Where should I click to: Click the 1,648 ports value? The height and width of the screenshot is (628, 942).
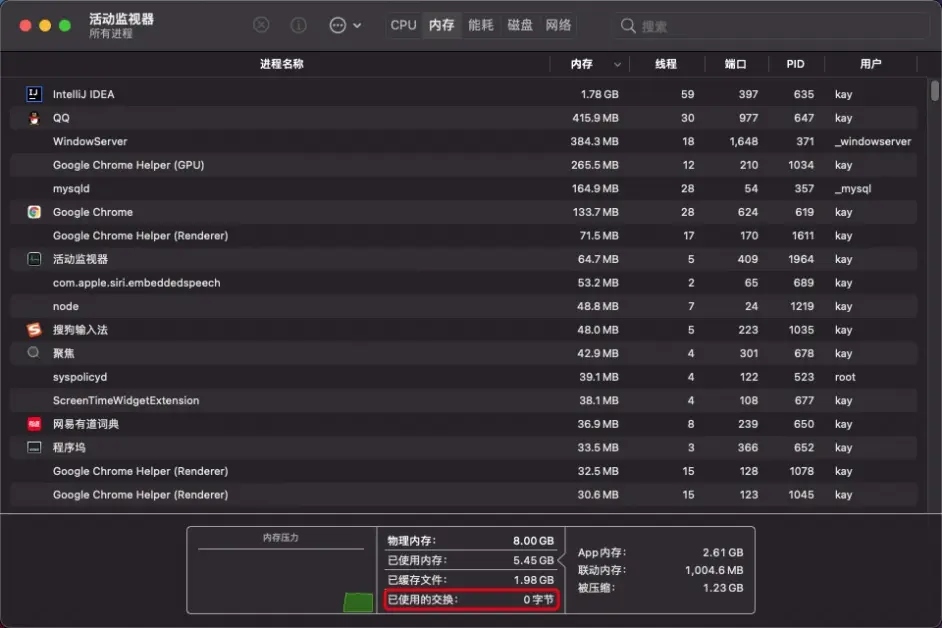[x=744, y=141]
